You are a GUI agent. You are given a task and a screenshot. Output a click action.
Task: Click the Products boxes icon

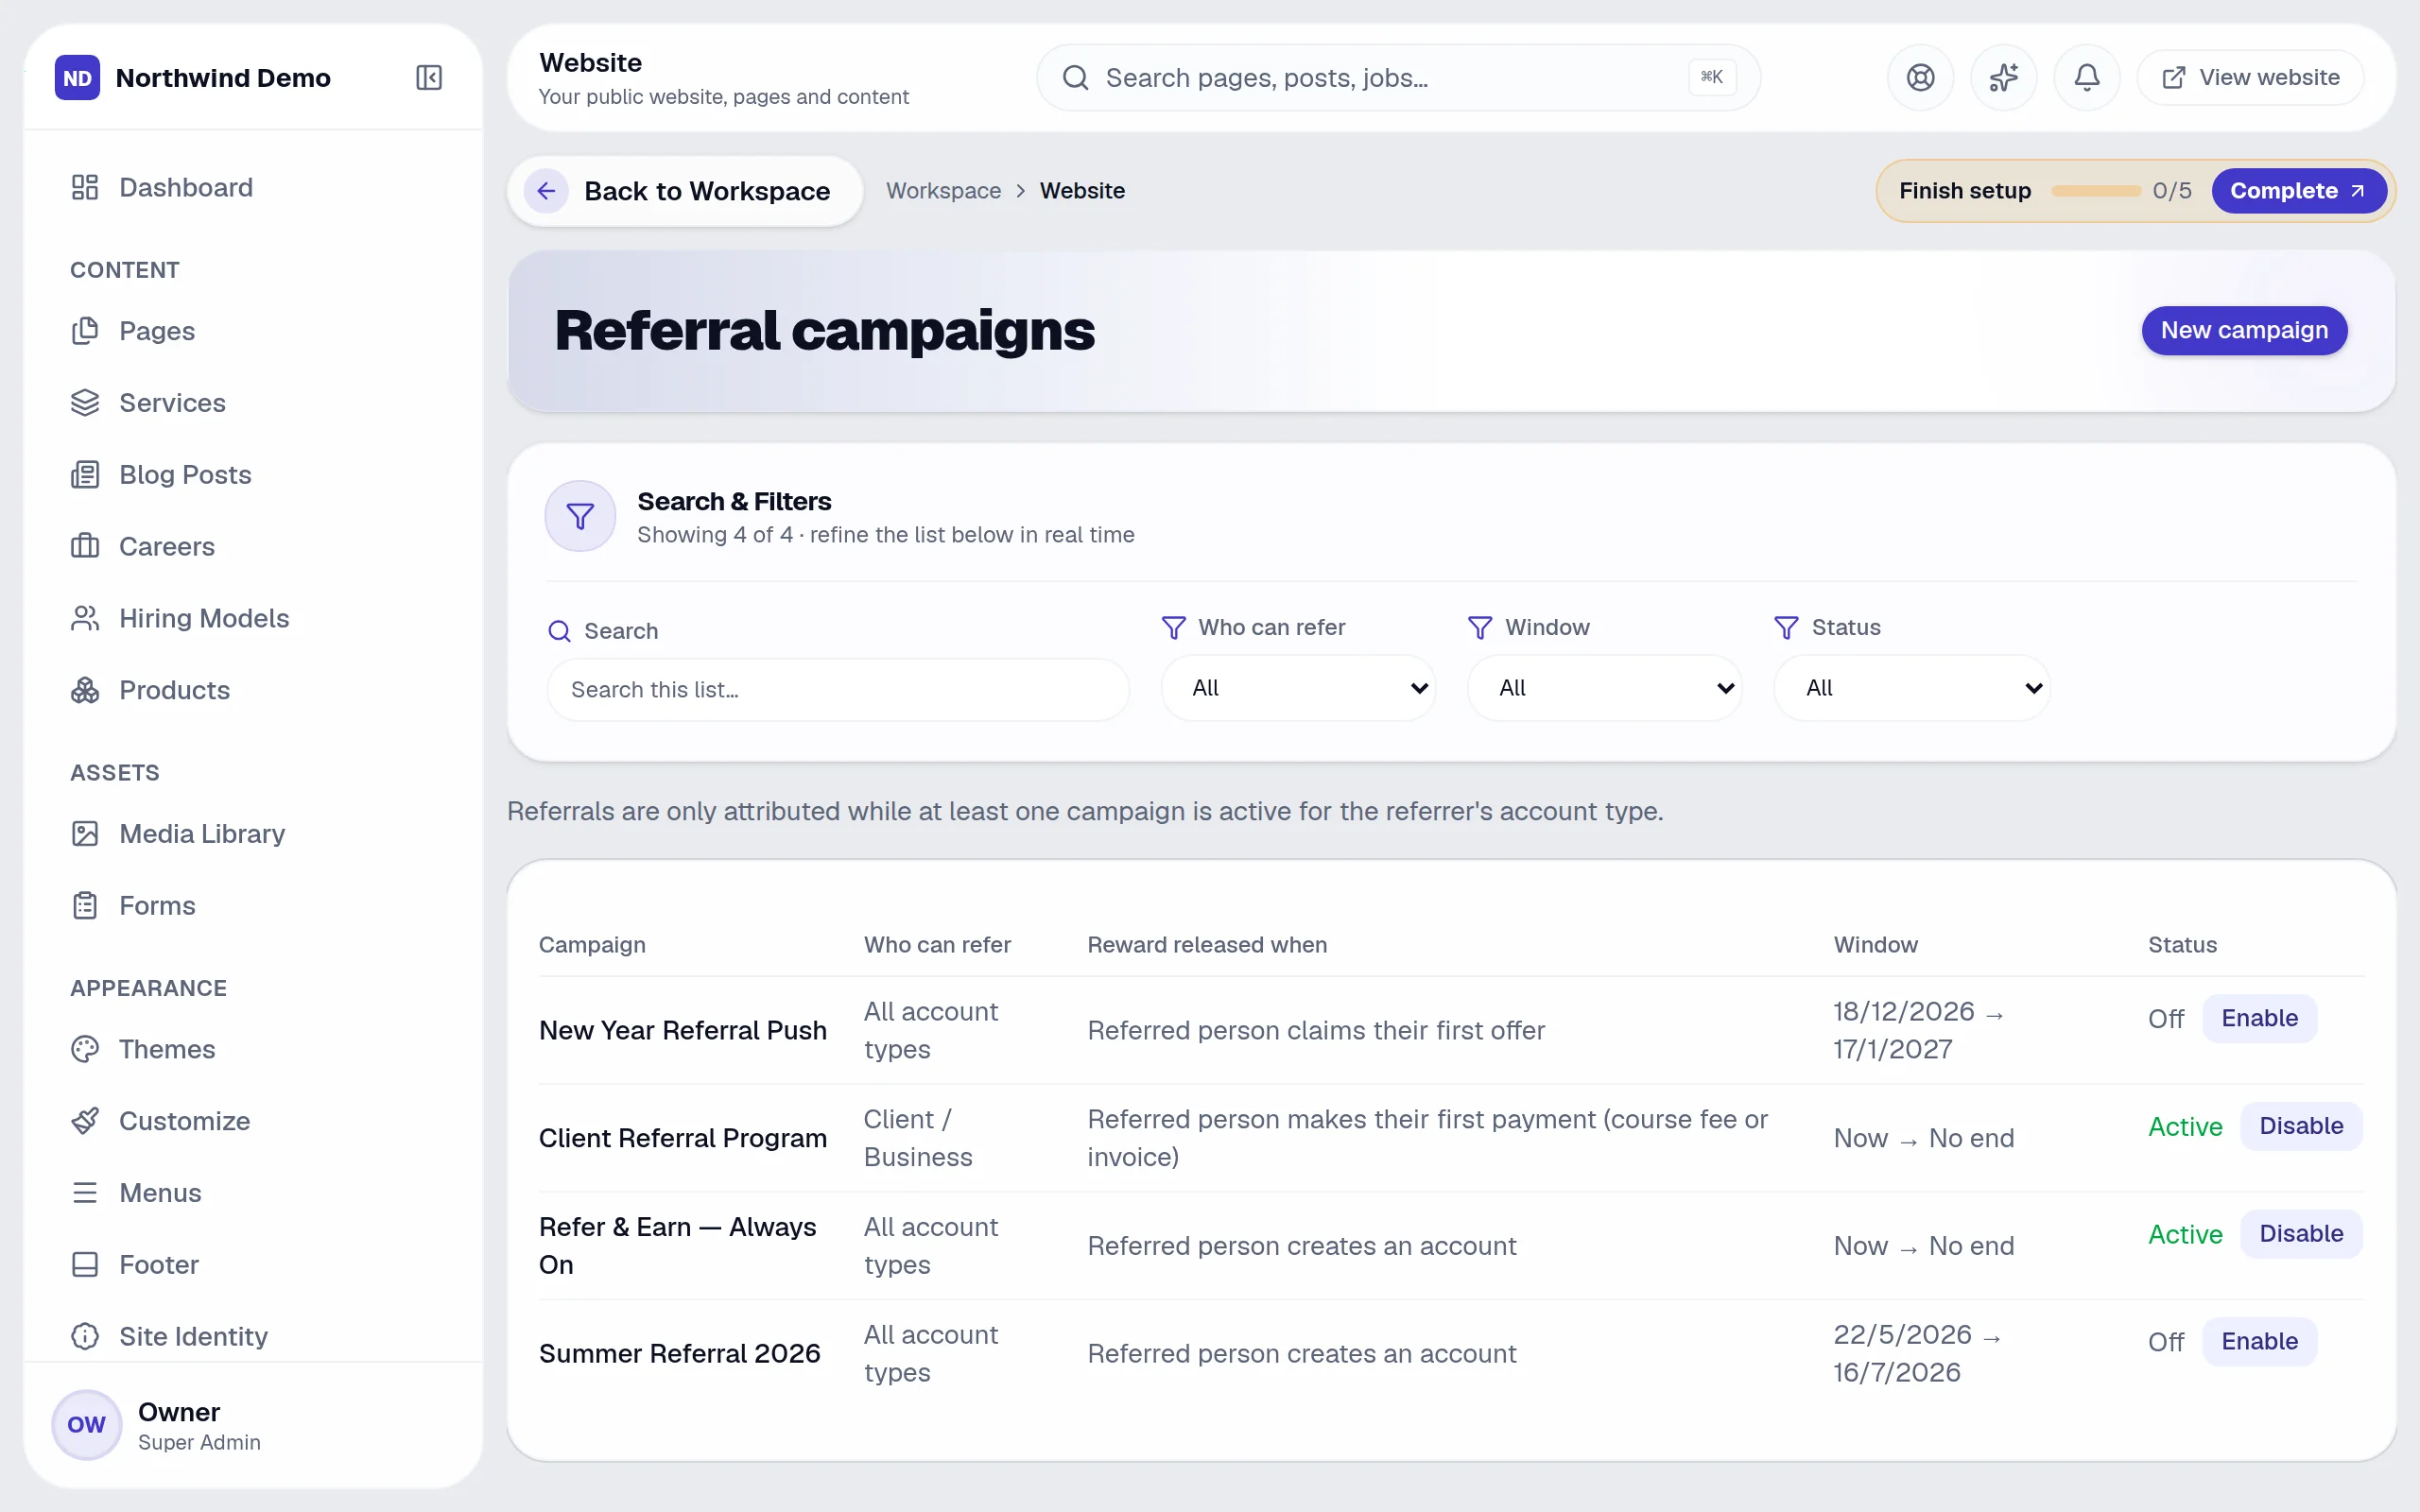pyautogui.click(x=85, y=690)
